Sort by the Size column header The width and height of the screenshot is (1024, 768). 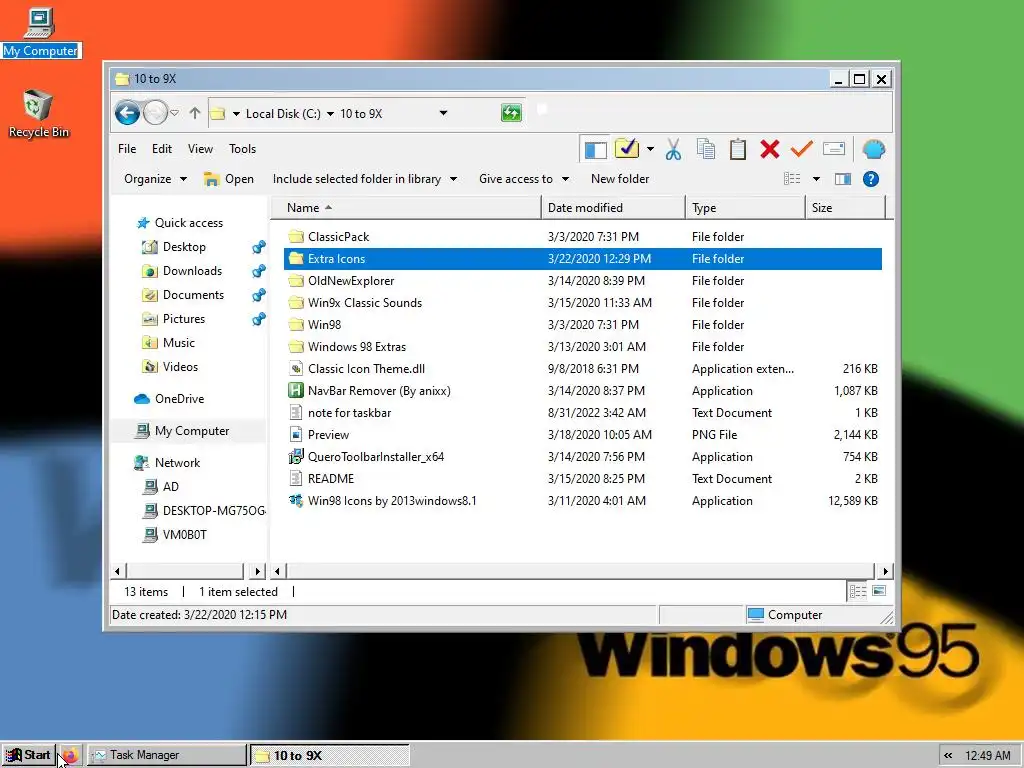coord(846,208)
